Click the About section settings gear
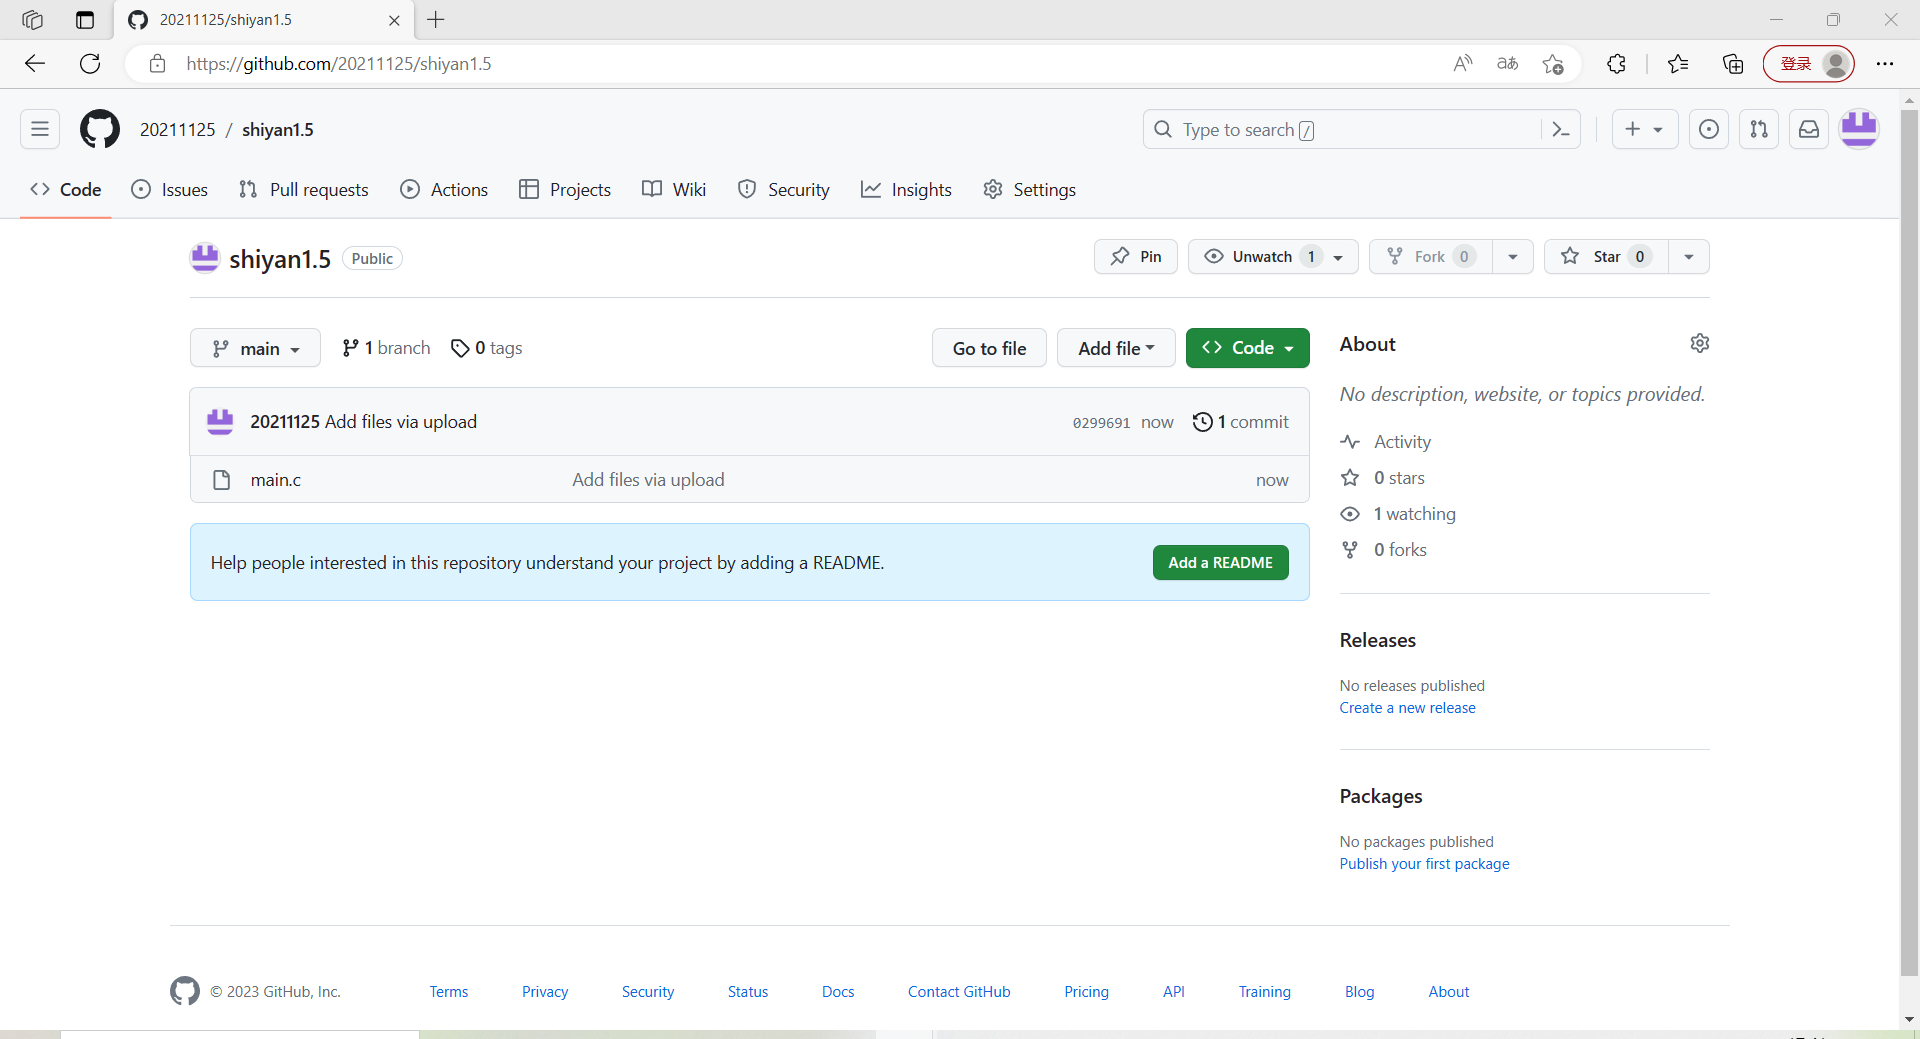This screenshot has height=1039, width=1920. pyautogui.click(x=1699, y=343)
